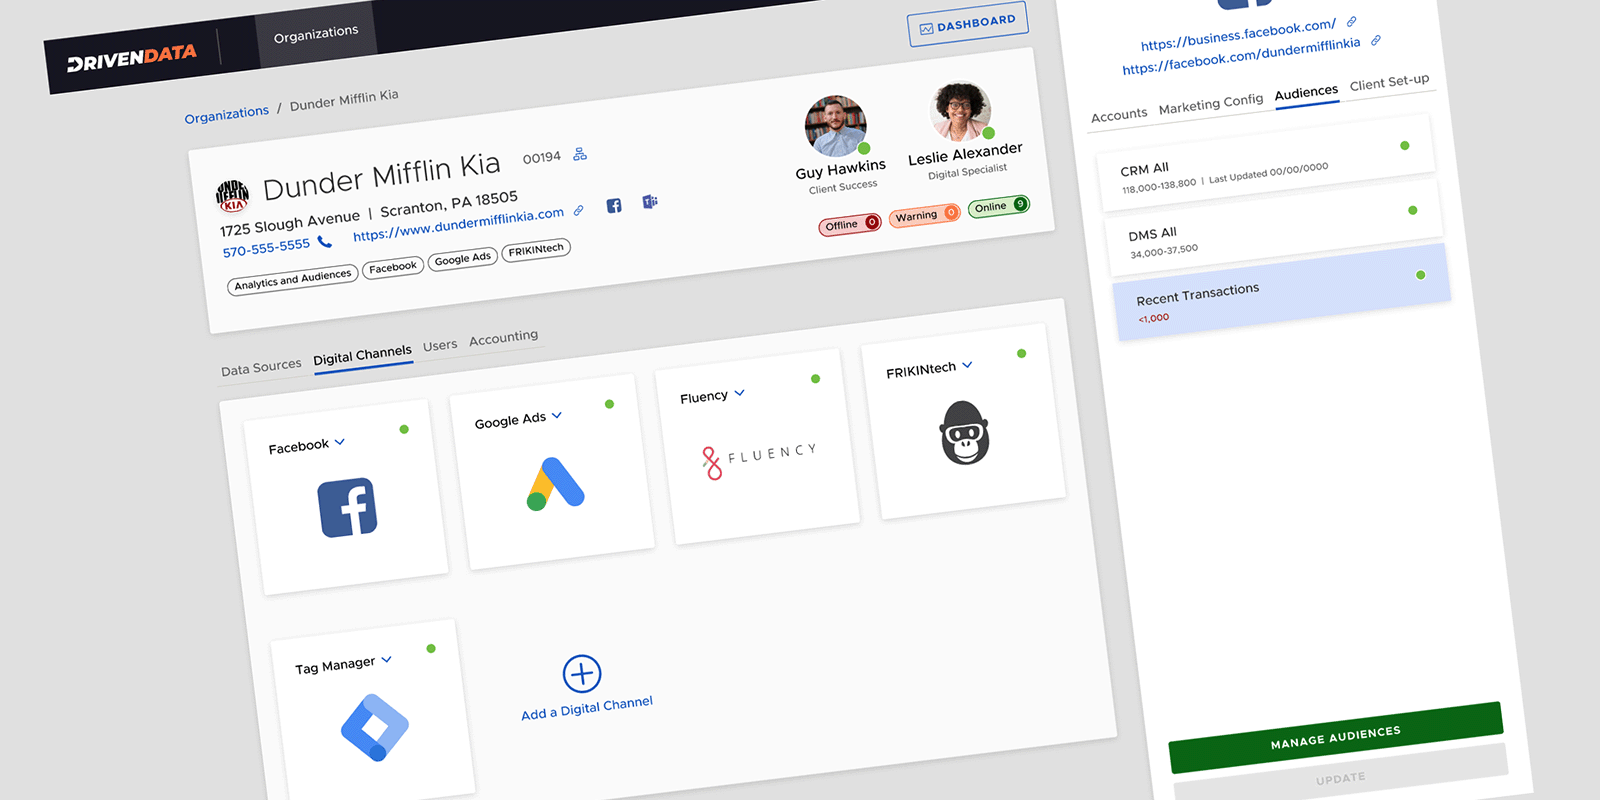The width and height of the screenshot is (1600, 800).
Task: Open the facebook.com/dundermifflinkia link
Action: click(x=1241, y=56)
